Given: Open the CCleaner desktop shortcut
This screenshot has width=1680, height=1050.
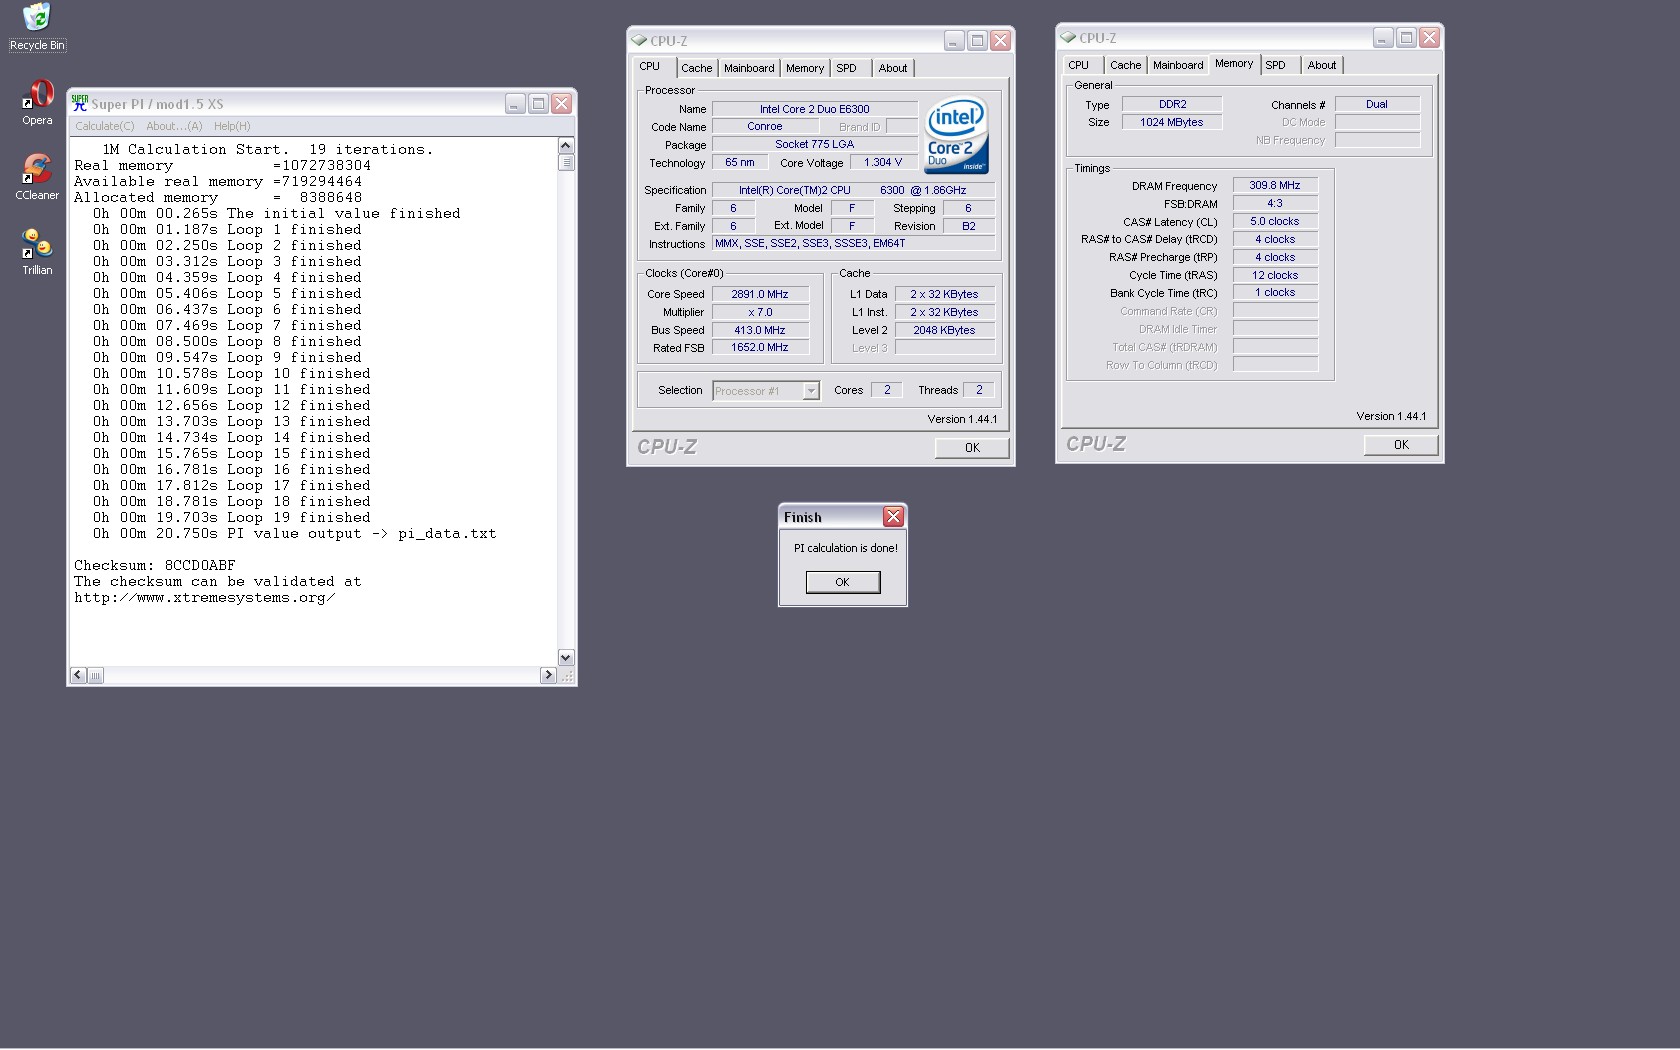Looking at the screenshot, I should click(x=37, y=177).
